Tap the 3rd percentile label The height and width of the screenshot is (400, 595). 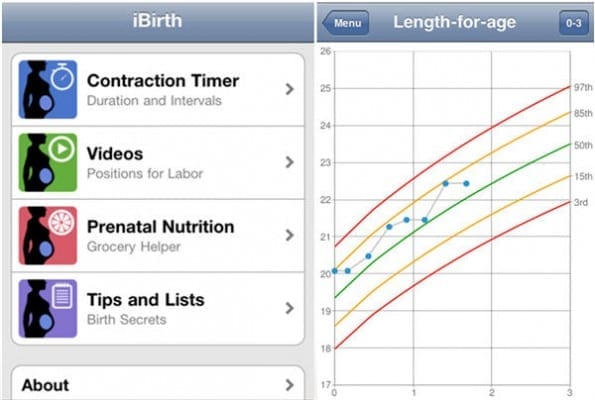(x=581, y=203)
